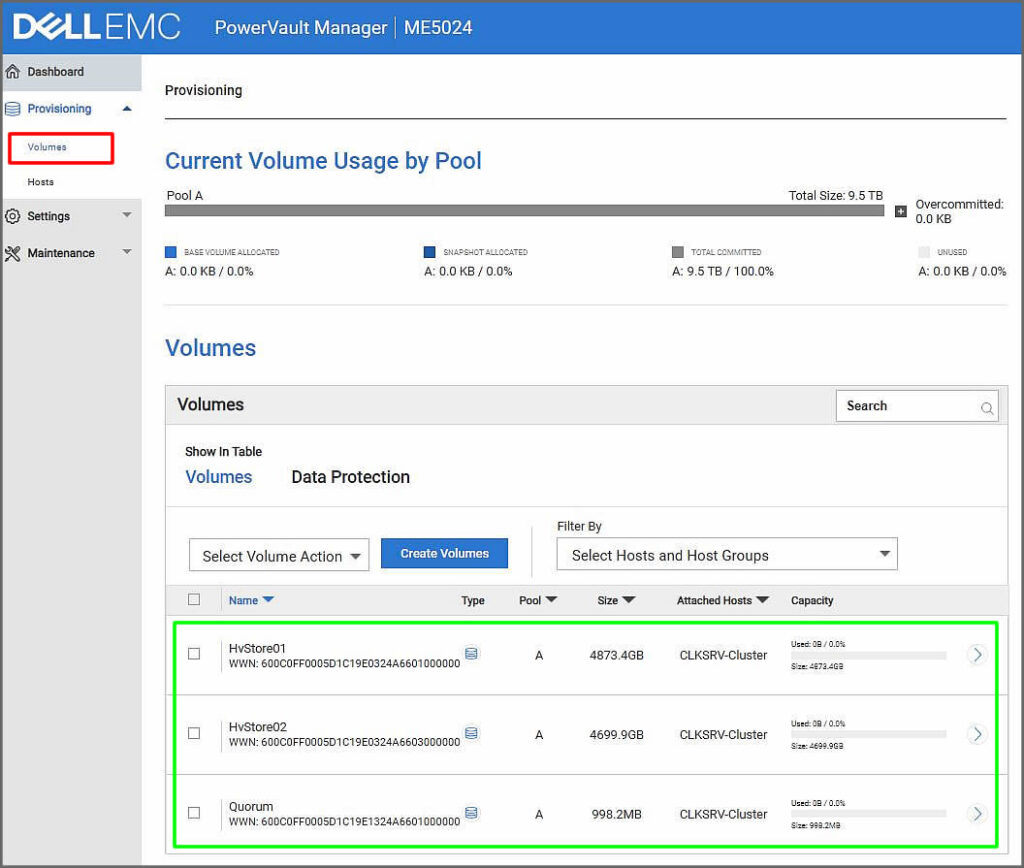Viewport: 1024px width, 868px height.
Task: Click the plus icon beside Pool A bar
Action: pyautogui.click(x=901, y=211)
